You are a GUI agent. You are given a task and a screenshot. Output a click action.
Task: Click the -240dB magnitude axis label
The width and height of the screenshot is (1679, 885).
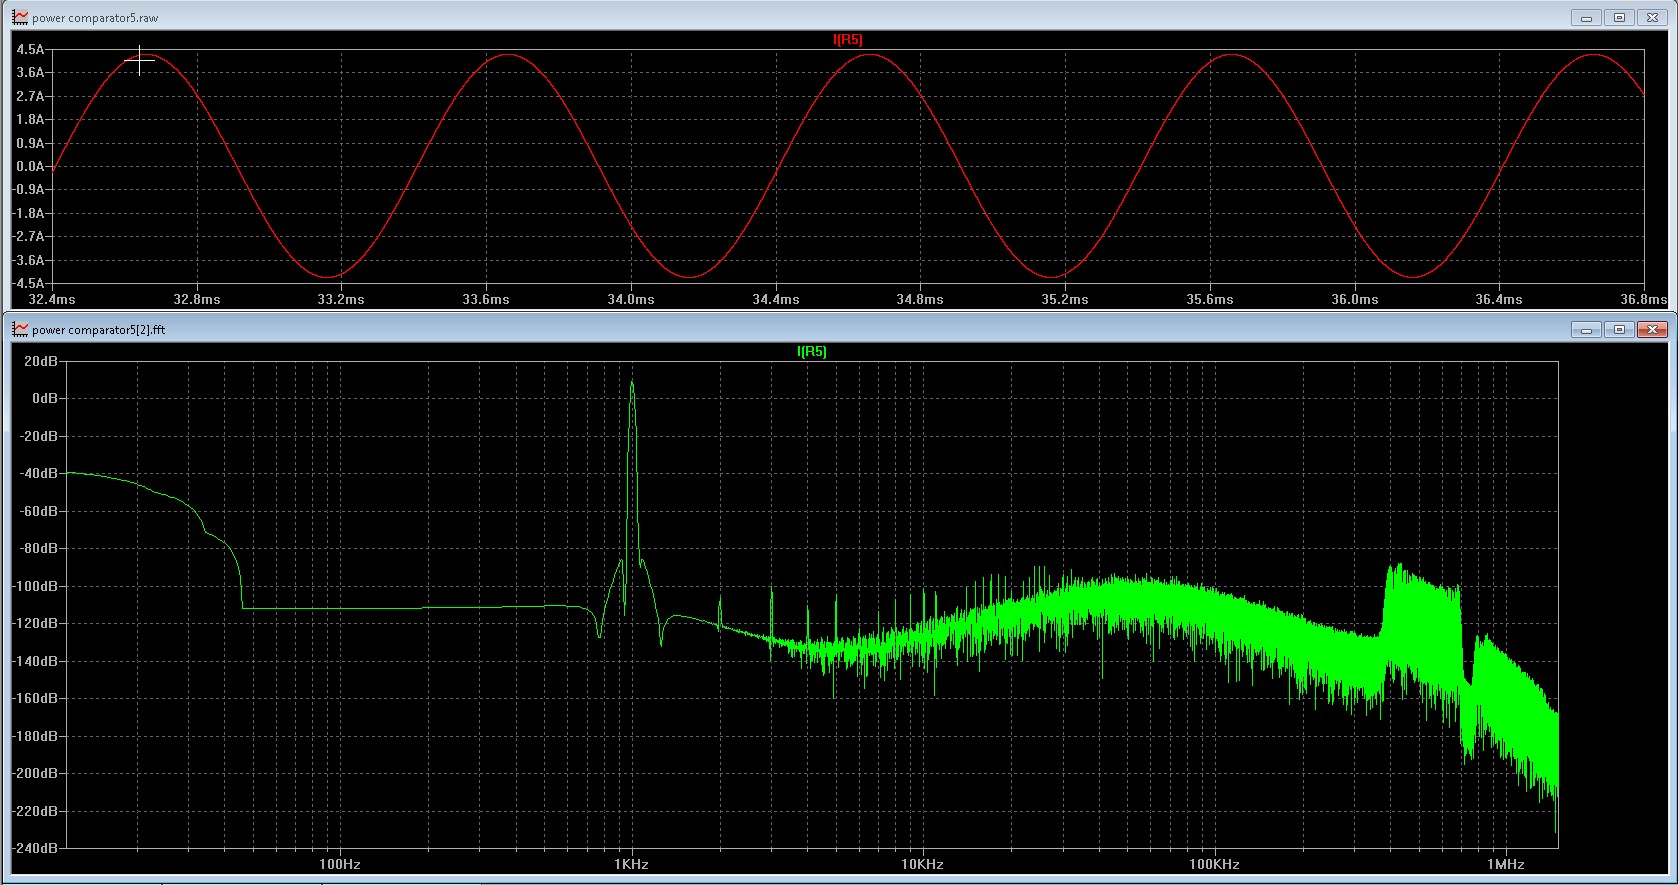coord(35,848)
